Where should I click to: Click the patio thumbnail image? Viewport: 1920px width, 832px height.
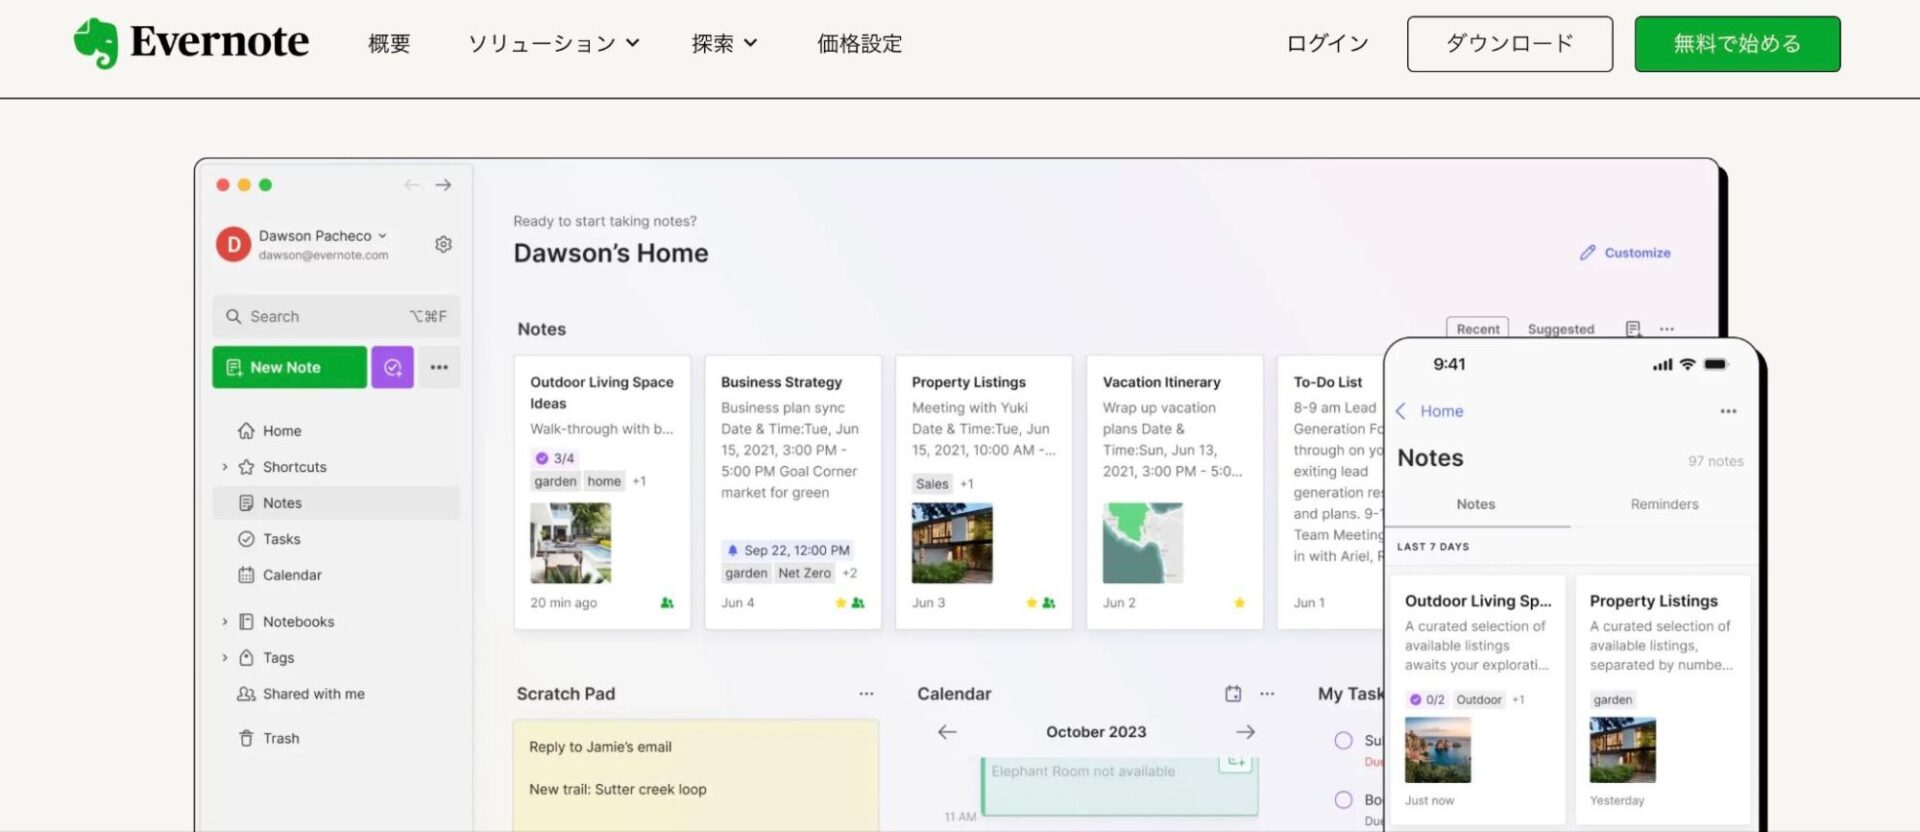(x=570, y=543)
